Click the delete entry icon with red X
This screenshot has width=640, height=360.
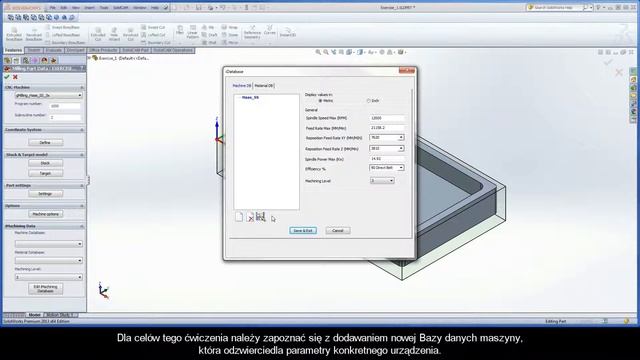coord(250,217)
